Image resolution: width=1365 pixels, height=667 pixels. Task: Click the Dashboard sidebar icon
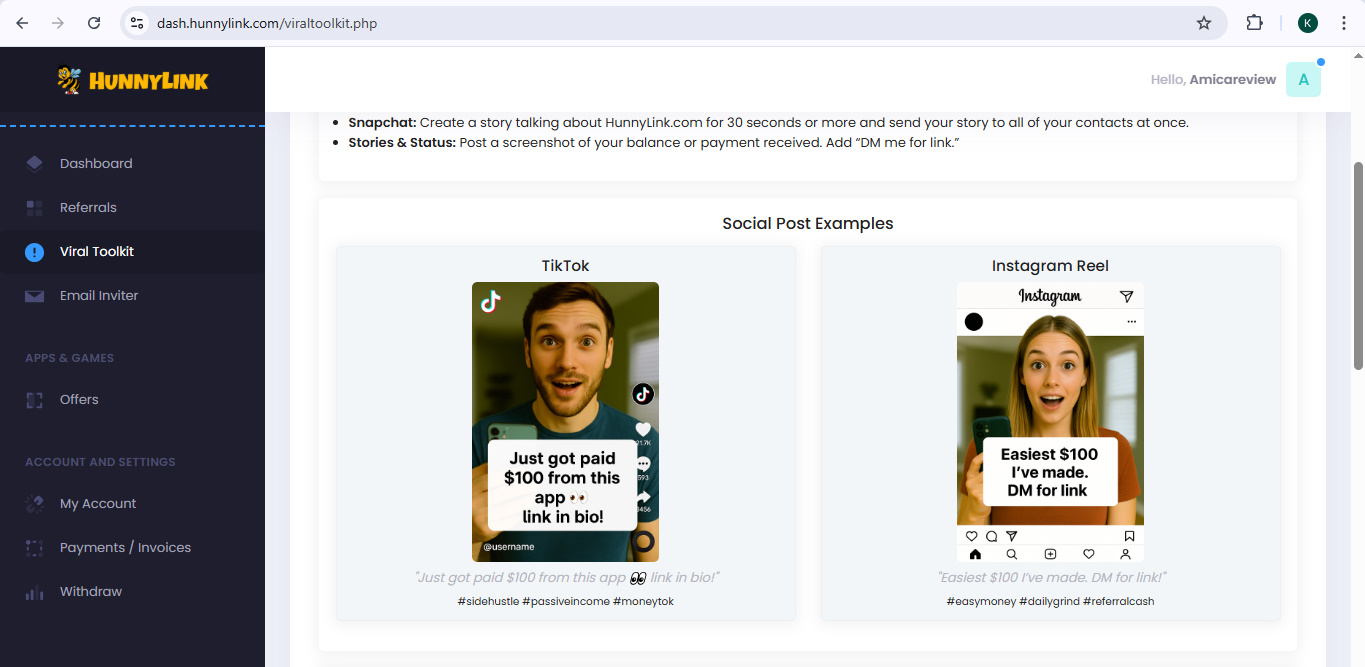pyautogui.click(x=35, y=164)
